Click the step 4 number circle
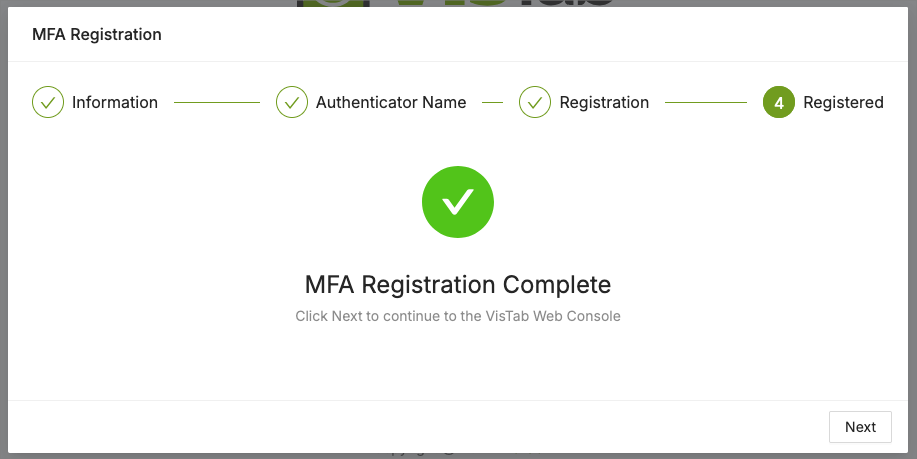This screenshot has height=459, width=917. coord(779,102)
